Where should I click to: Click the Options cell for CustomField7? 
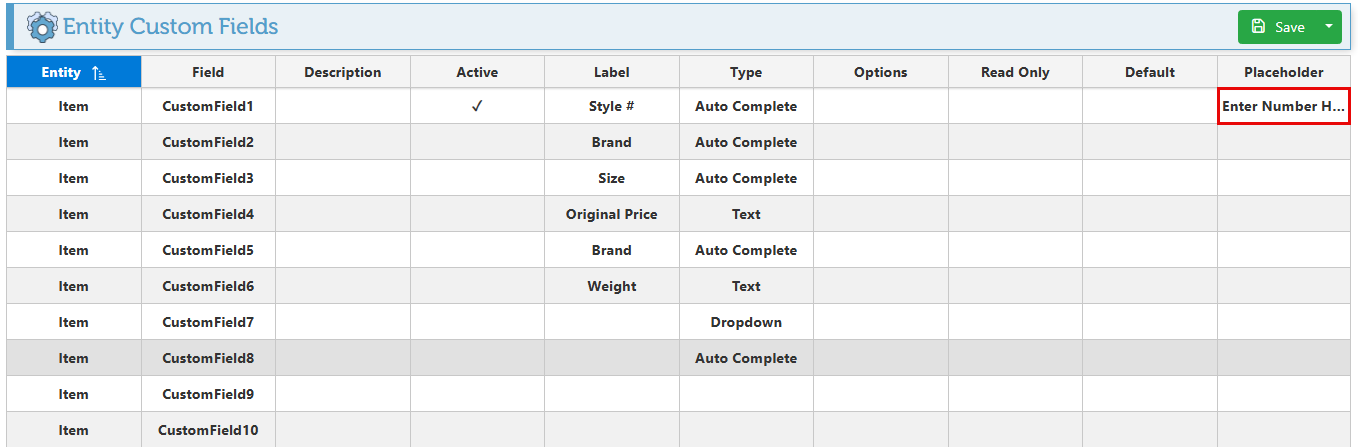point(880,322)
